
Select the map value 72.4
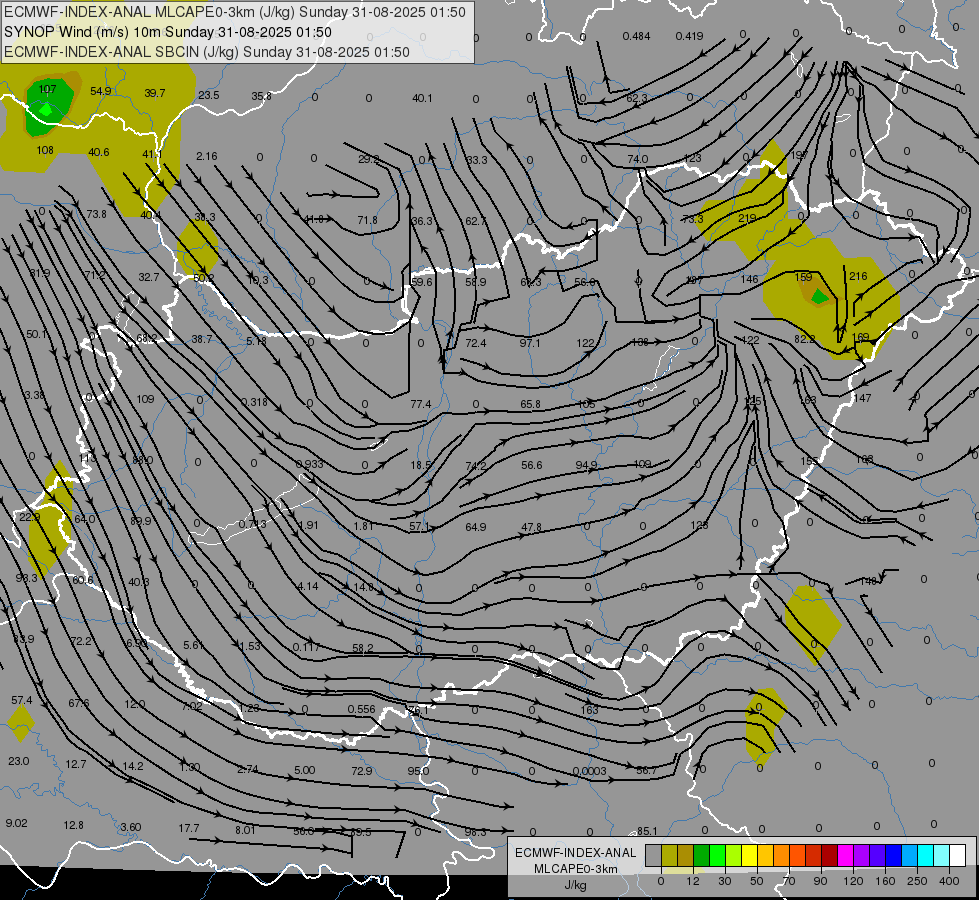point(476,343)
